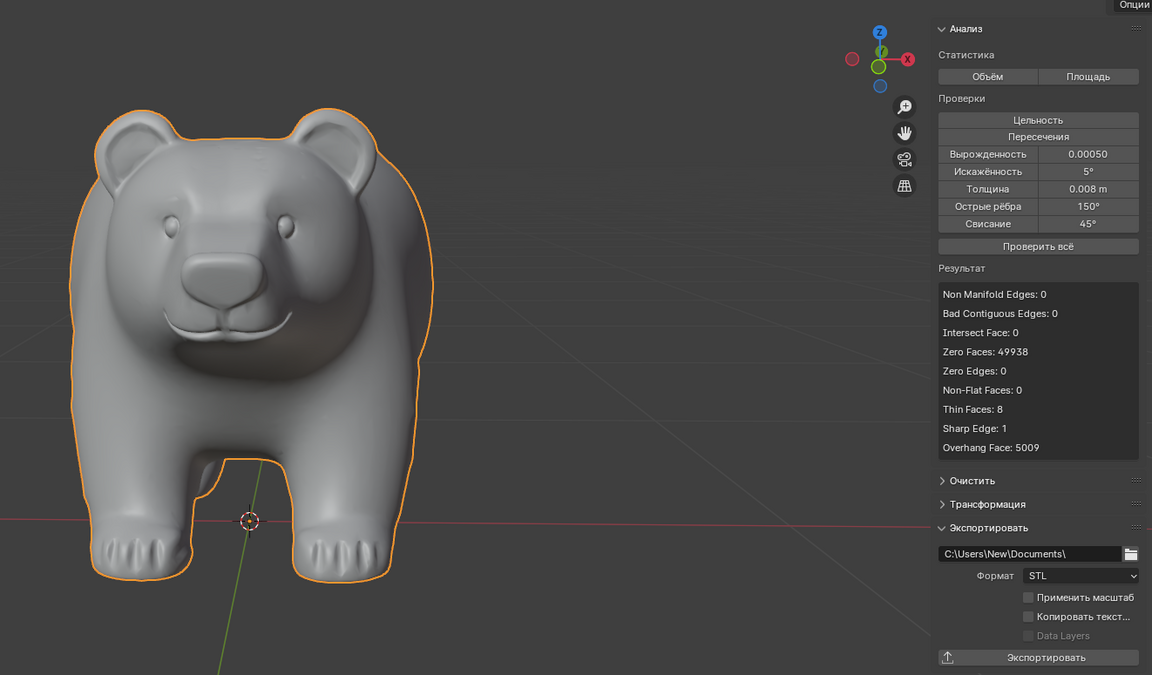The image size is (1152, 675).
Task: Click the pan hand viewport icon
Action: 904,133
